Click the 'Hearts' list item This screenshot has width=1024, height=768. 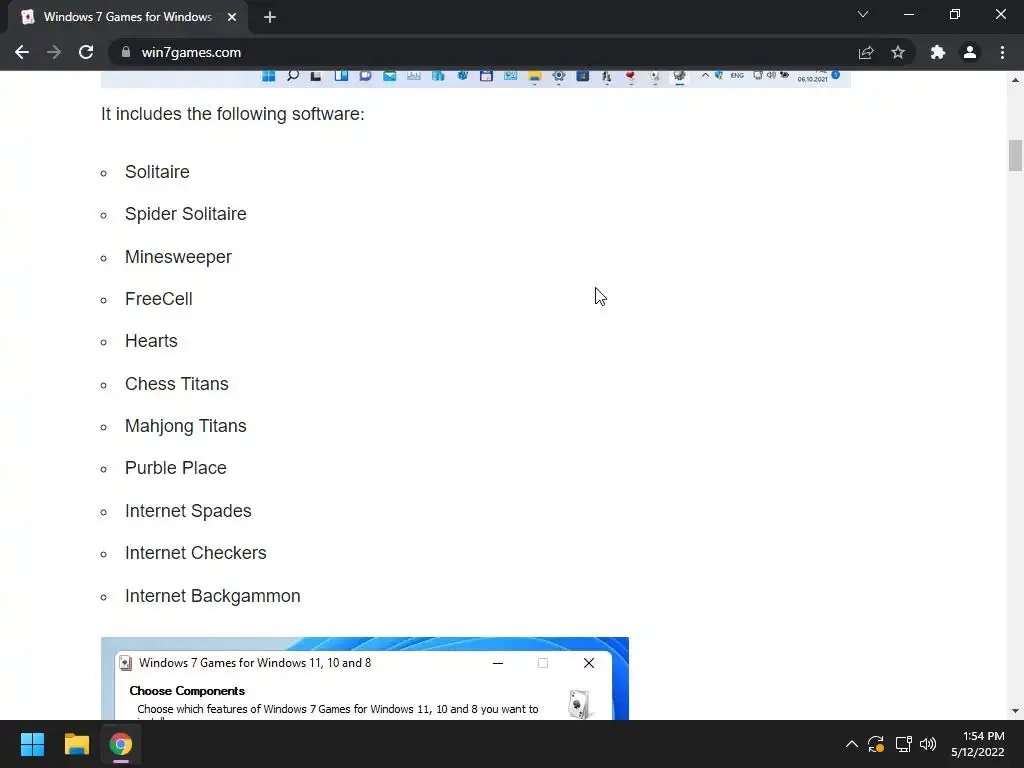click(x=151, y=341)
